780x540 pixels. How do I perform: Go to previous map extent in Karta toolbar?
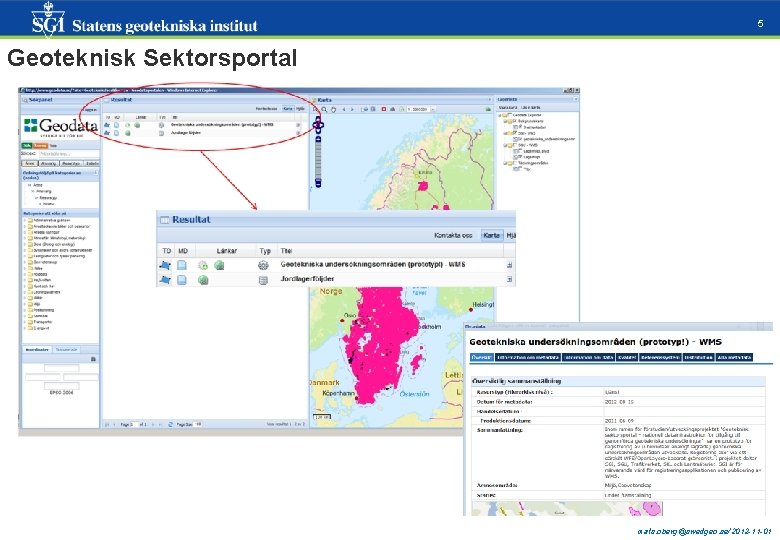[x=344, y=109]
